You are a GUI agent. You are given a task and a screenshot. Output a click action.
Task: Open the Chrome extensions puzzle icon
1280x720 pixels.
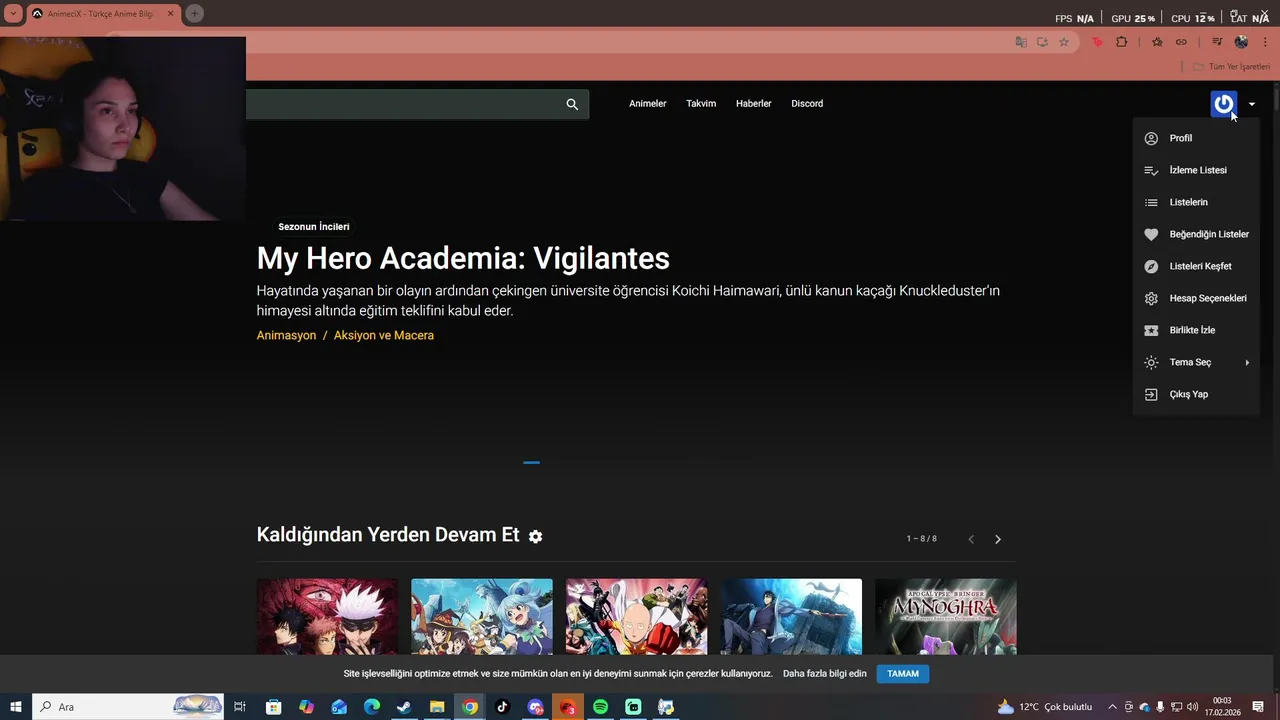tap(1121, 42)
